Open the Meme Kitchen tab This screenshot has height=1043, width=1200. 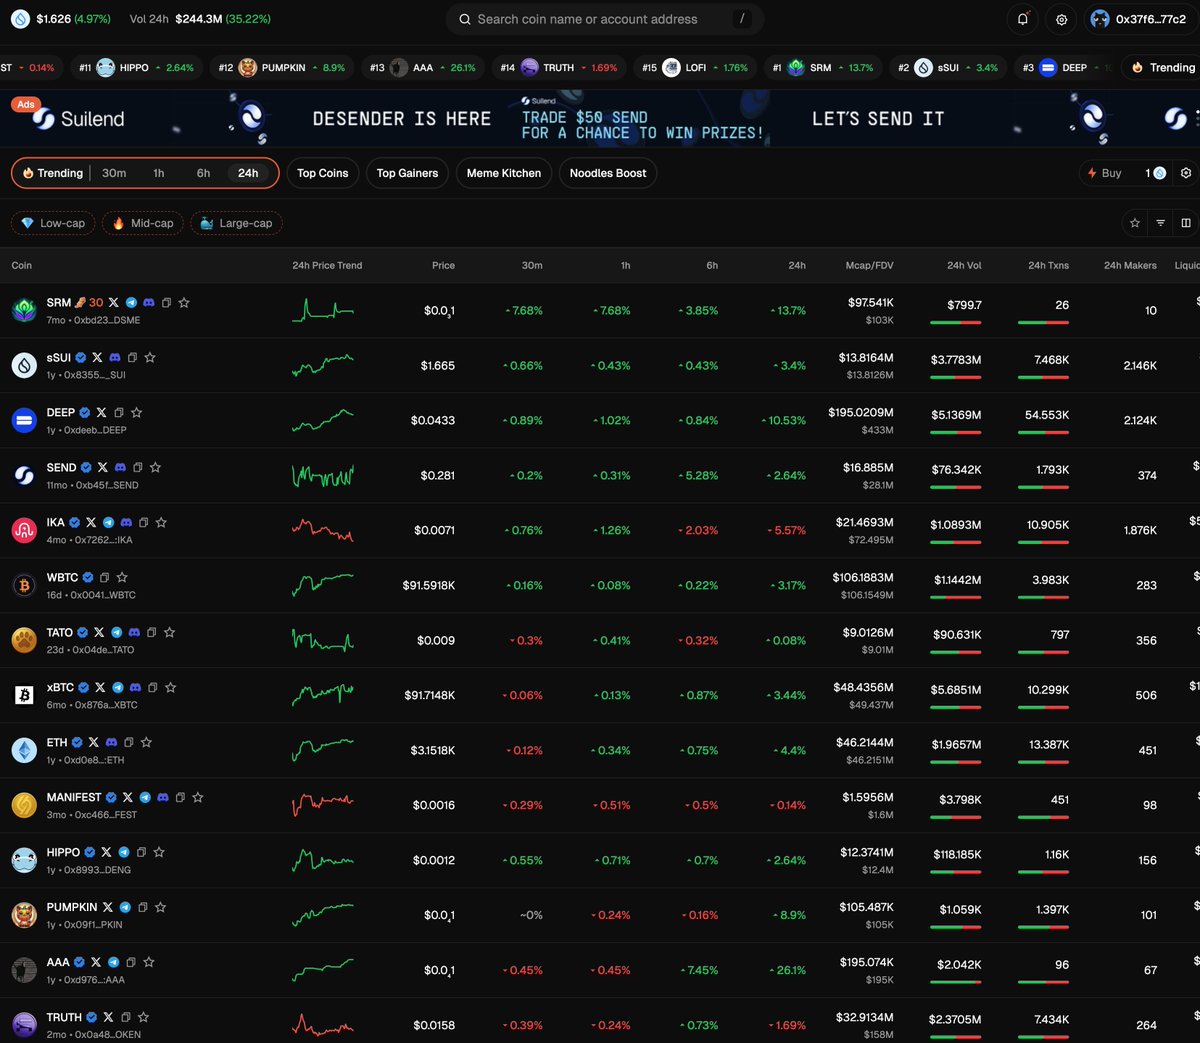pos(504,173)
